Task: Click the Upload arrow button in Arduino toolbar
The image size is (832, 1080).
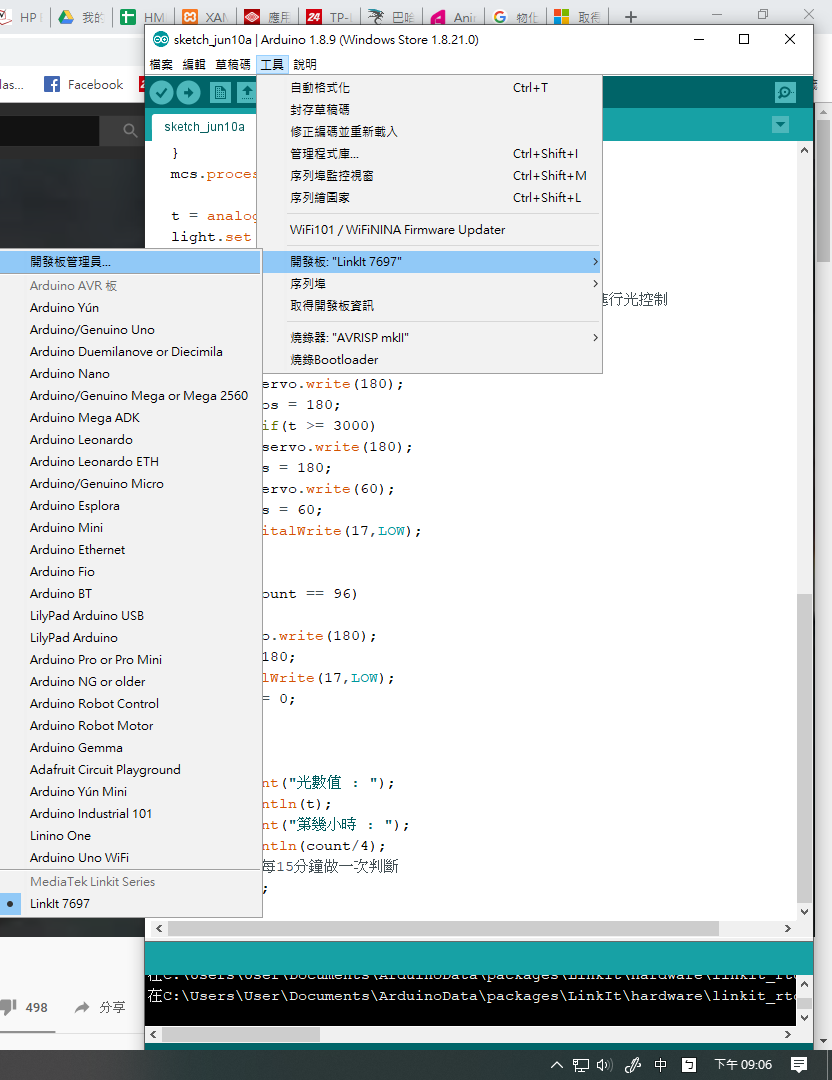Action: [189, 92]
